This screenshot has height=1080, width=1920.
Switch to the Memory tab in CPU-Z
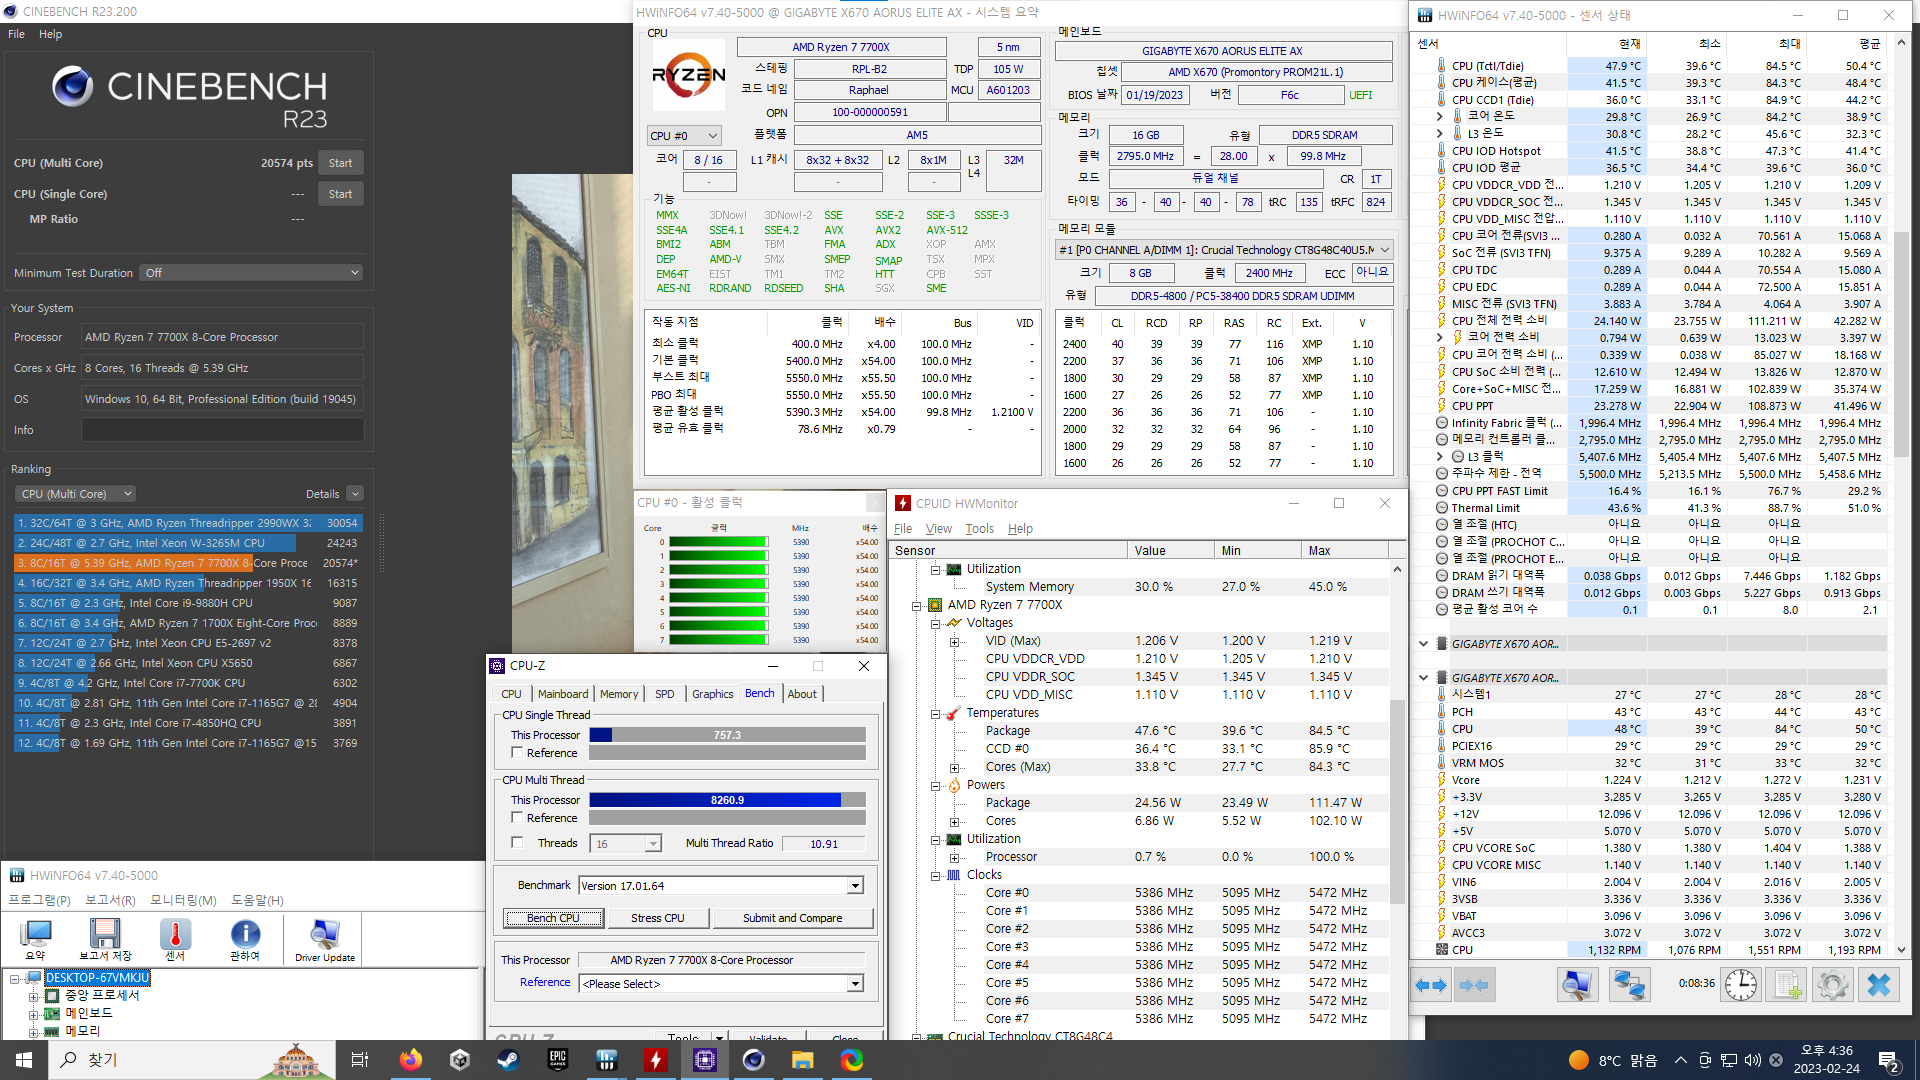coord(618,694)
